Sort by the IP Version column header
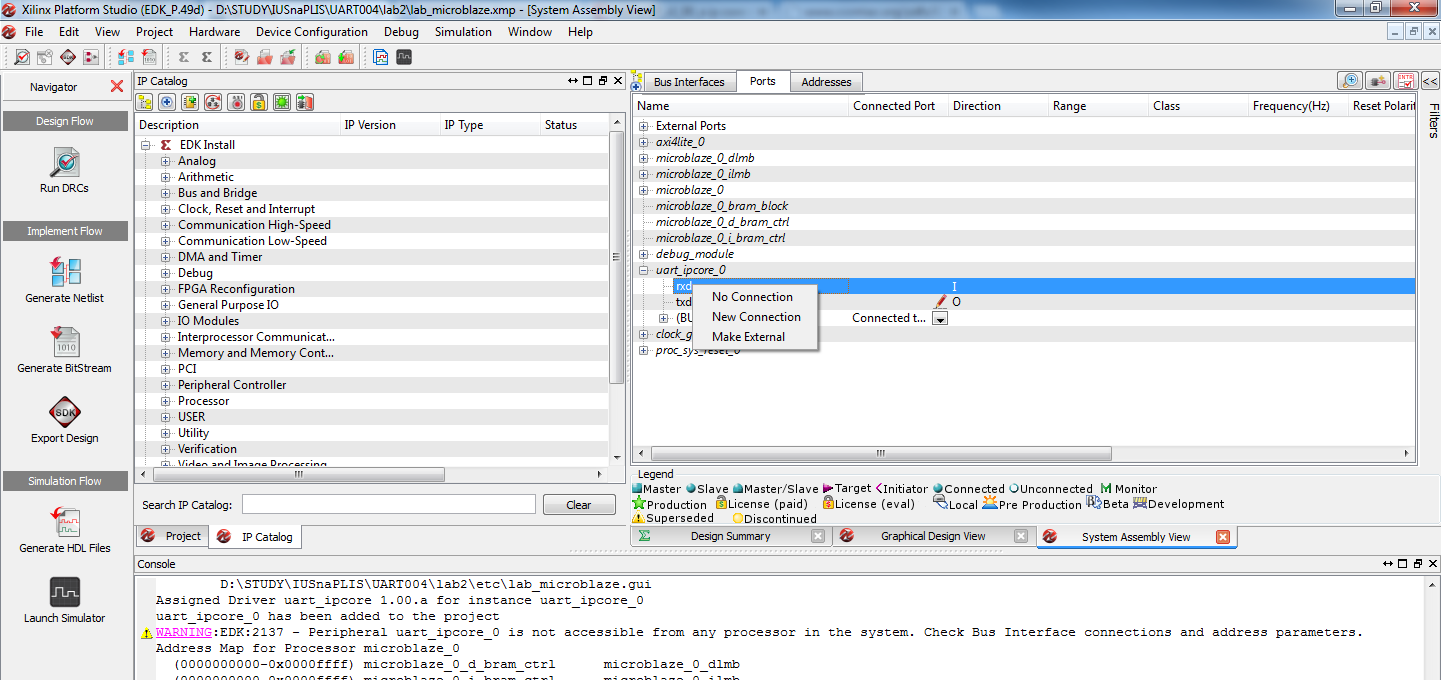 pos(390,125)
